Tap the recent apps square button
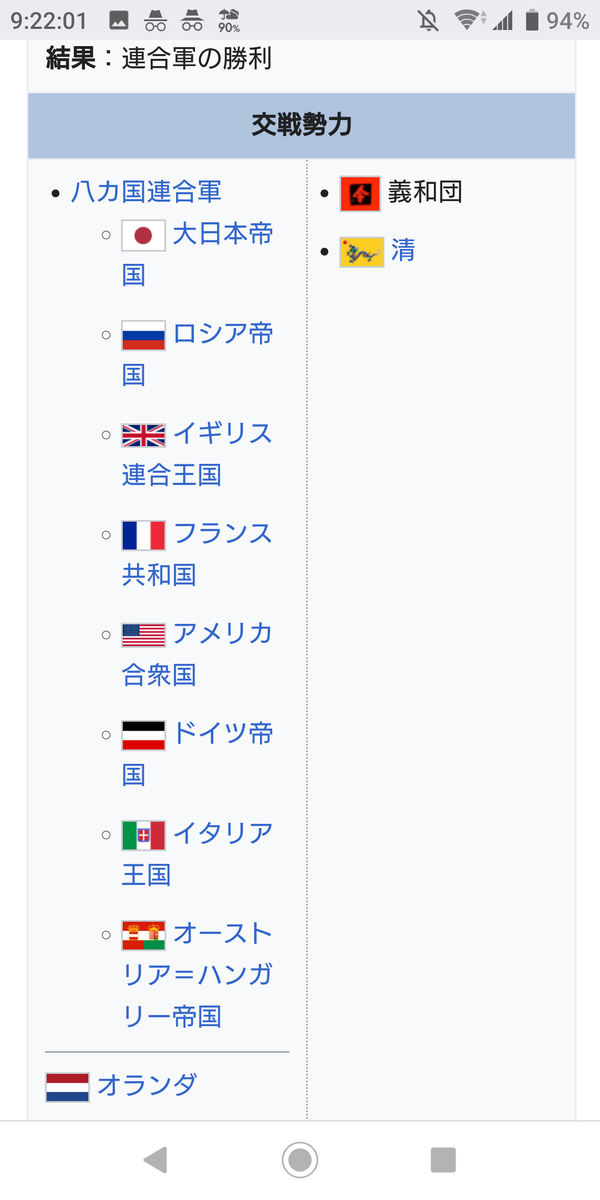Viewport: 600px width, 1200px height. click(443, 1160)
